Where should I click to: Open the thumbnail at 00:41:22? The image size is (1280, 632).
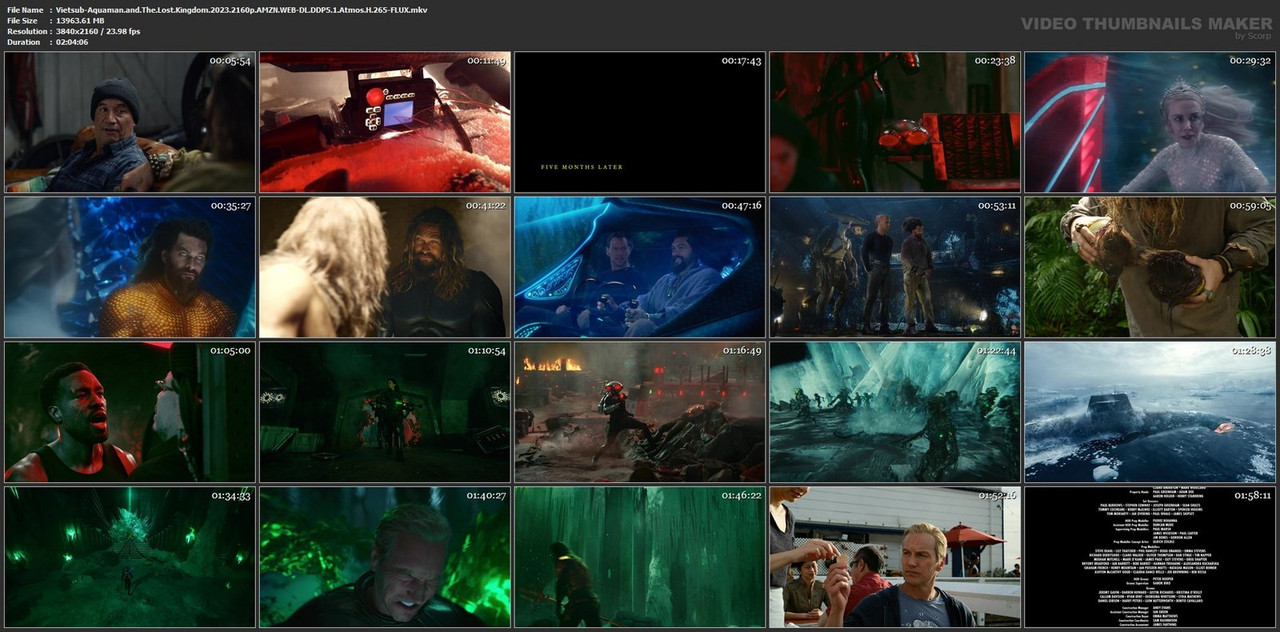(385, 267)
